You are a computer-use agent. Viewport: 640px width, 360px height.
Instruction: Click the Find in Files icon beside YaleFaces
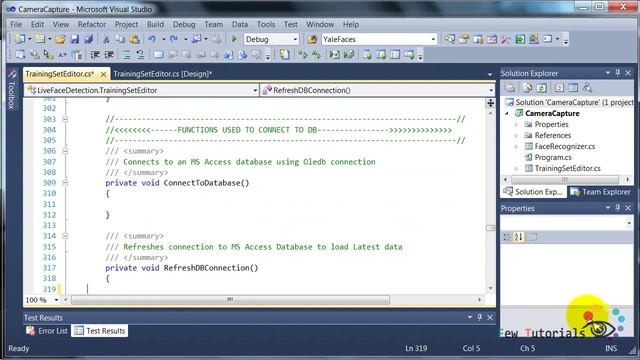[x=312, y=39]
